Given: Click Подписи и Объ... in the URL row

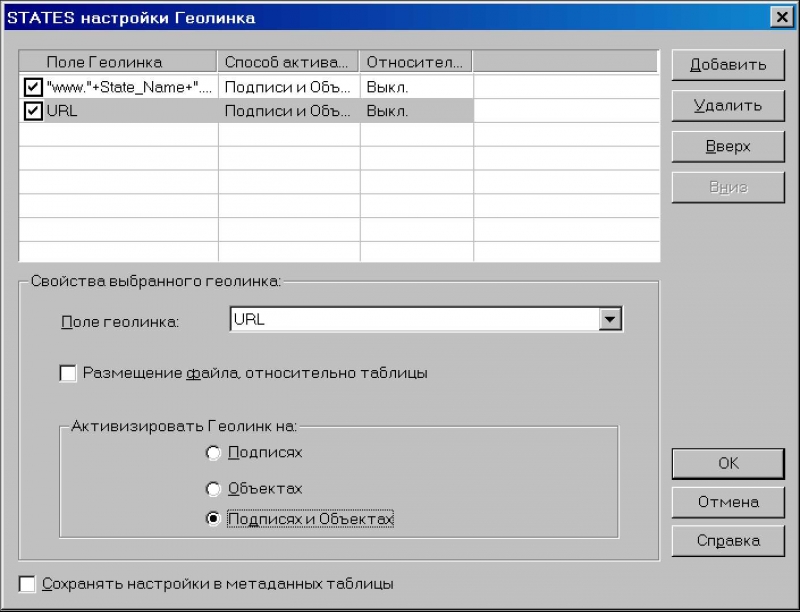Looking at the screenshot, I should 288,111.
